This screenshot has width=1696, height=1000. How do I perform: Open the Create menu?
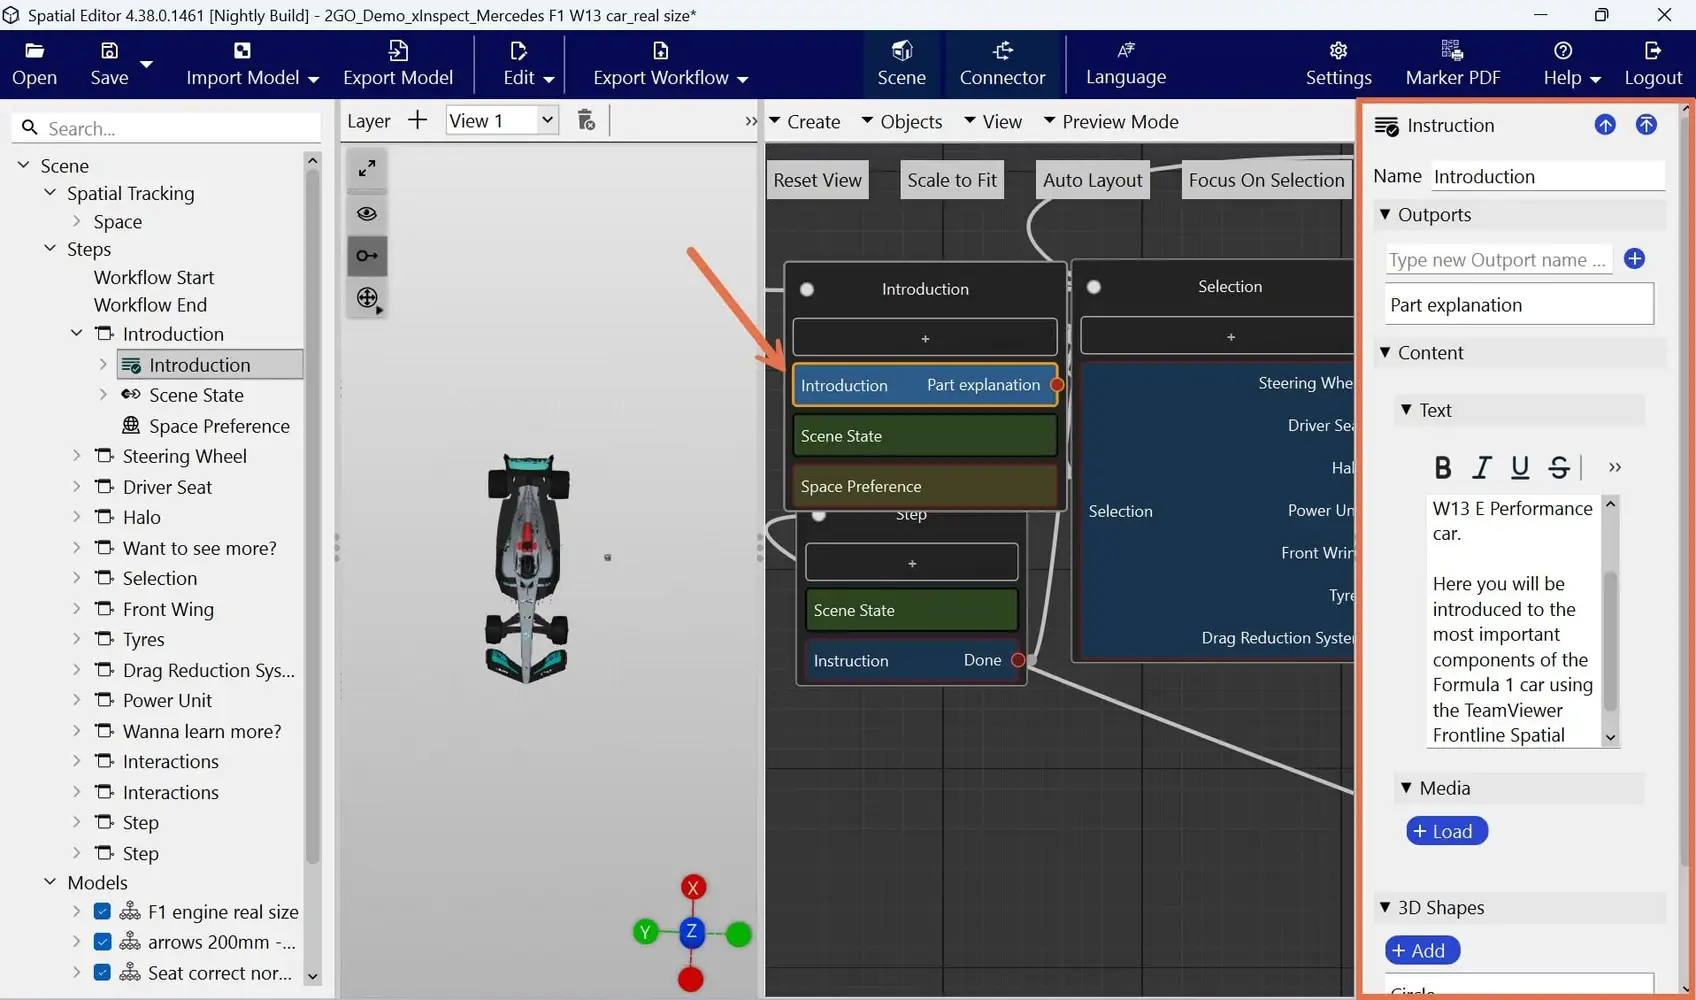click(x=805, y=121)
